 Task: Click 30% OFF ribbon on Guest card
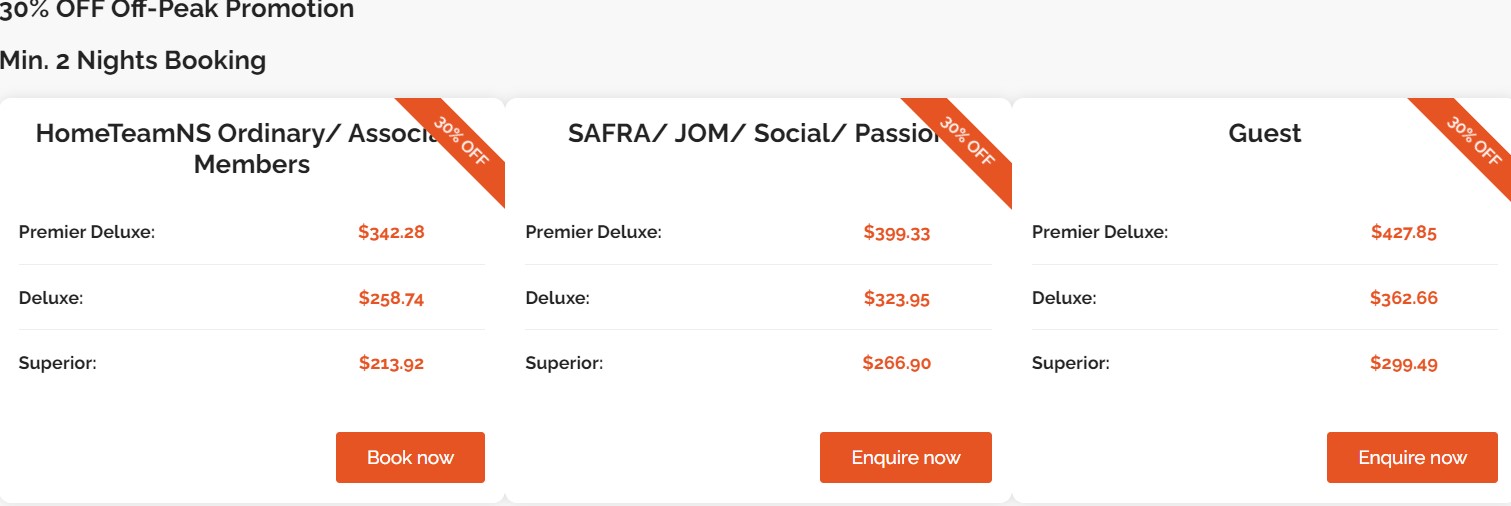1474,141
